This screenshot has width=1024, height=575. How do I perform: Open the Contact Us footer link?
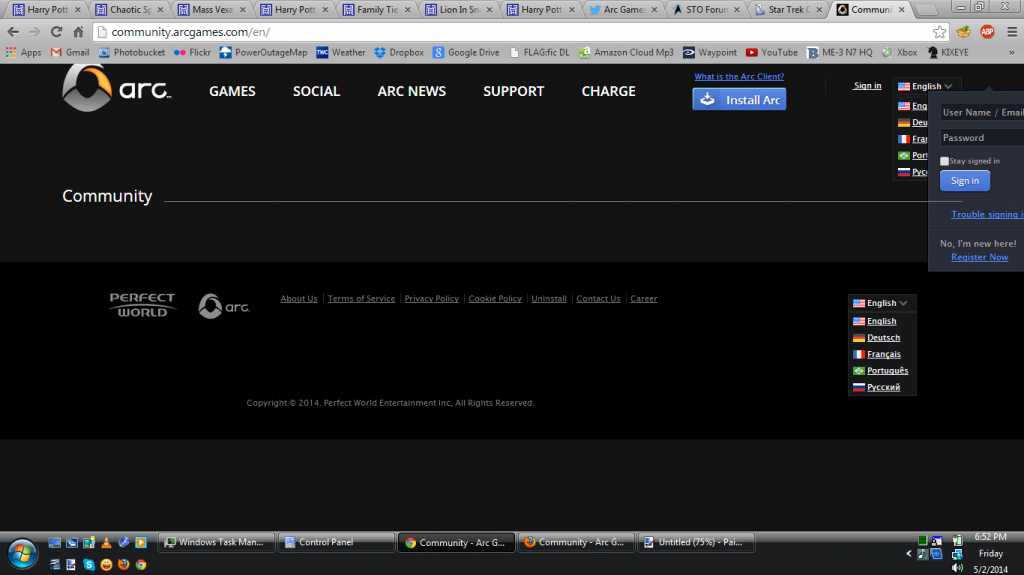coord(598,299)
